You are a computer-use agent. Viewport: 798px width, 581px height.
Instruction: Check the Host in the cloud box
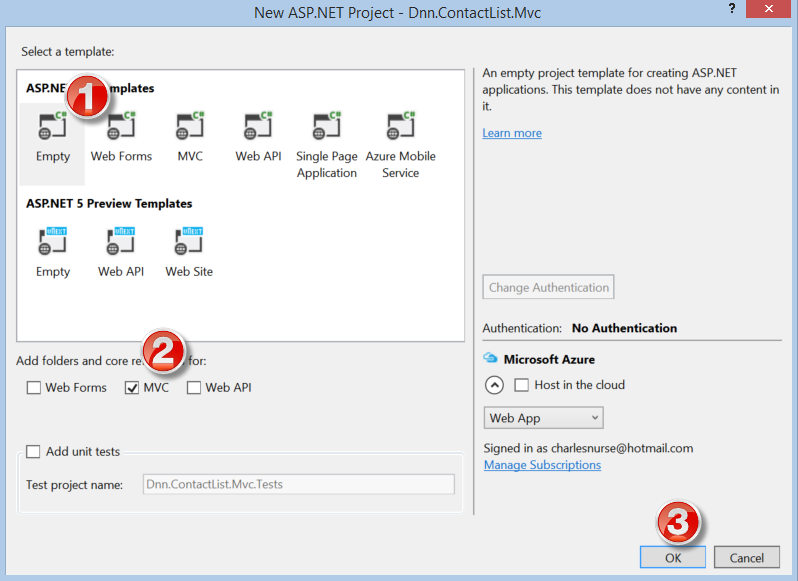coord(522,385)
